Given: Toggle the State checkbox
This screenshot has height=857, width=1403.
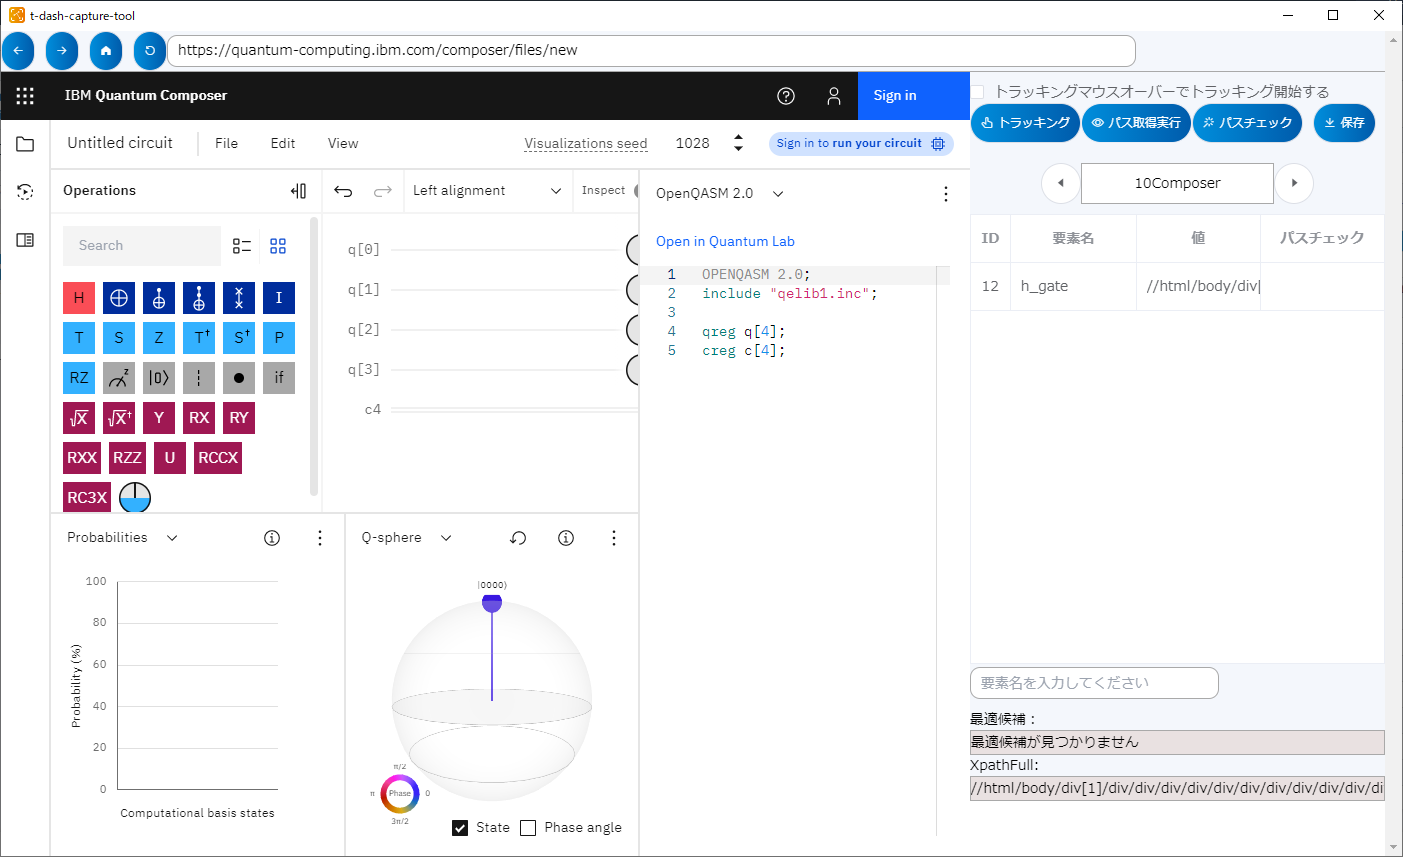Looking at the screenshot, I should click(460, 828).
